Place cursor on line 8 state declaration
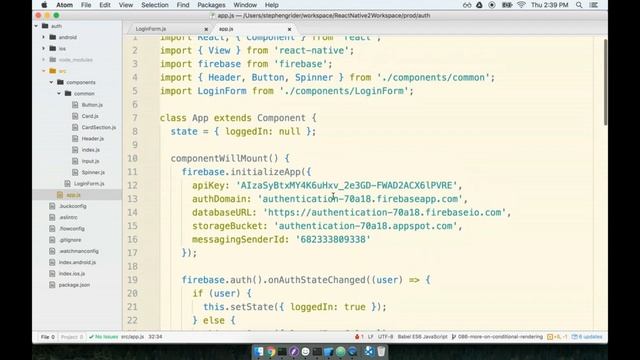640x360 pixels. [x=243, y=131]
